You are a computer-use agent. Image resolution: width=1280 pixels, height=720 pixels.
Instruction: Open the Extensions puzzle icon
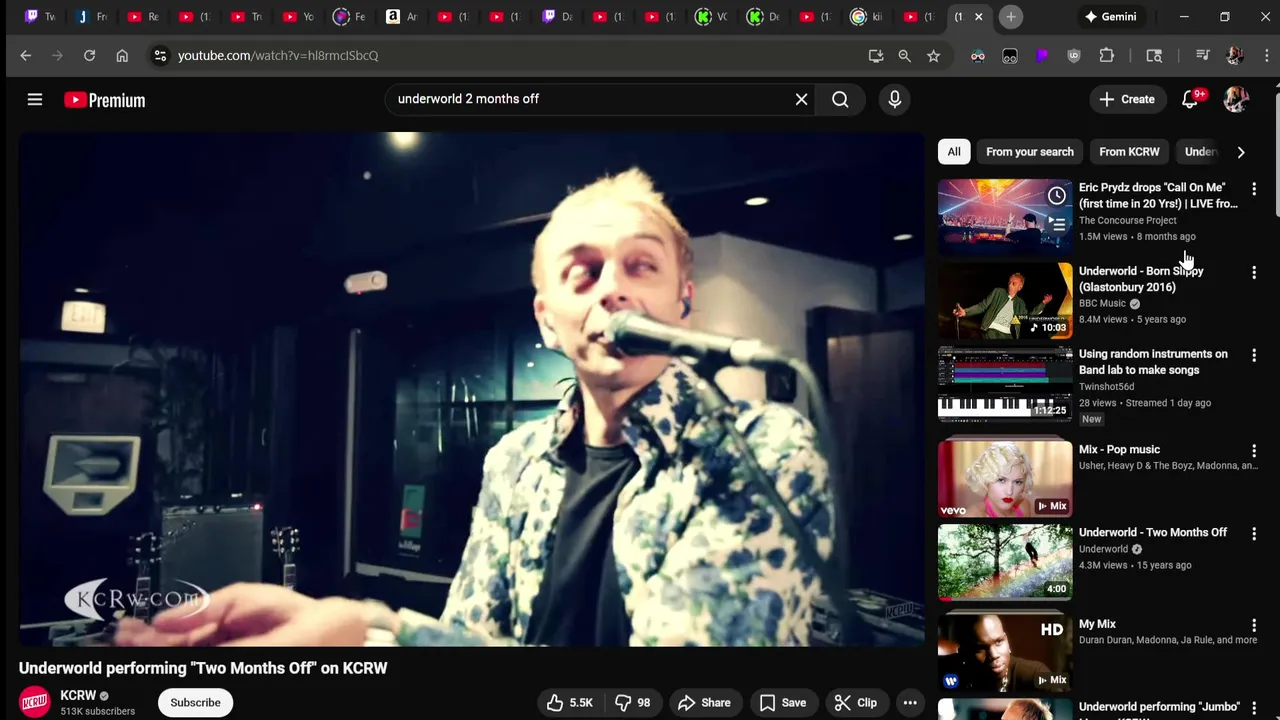[x=1106, y=56]
